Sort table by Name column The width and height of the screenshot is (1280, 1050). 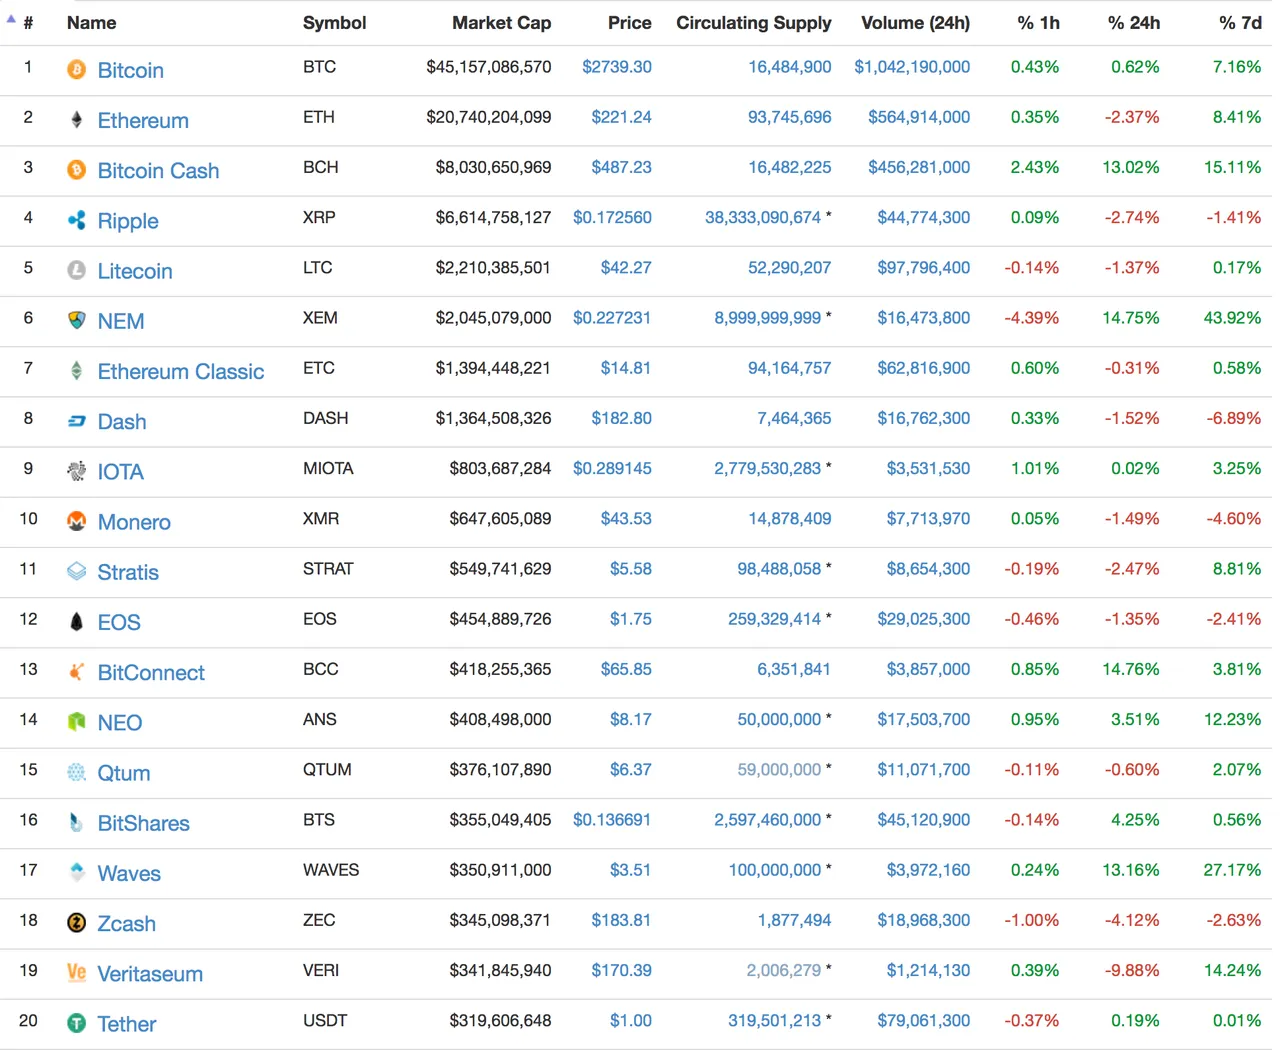91,23
